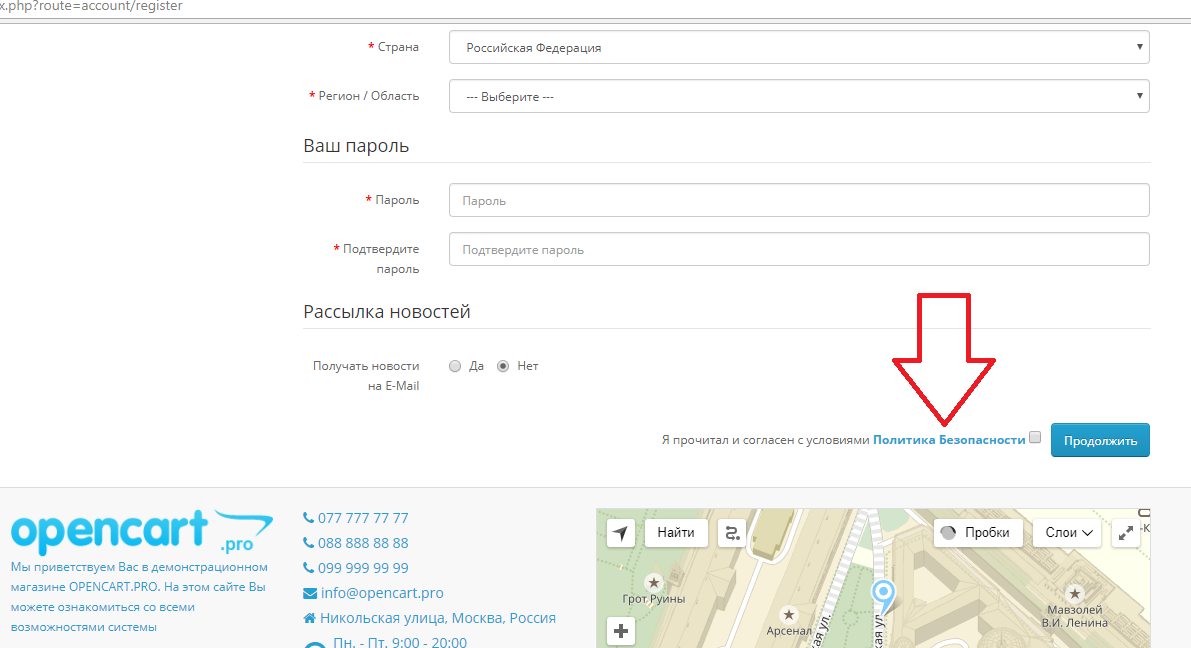This screenshot has width=1191, height=648.
Task: Click the envelope icon beside the email
Action: [310, 593]
